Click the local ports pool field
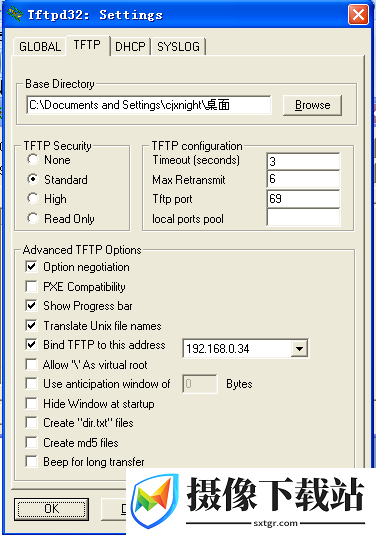Screen dimensions: 376x535 303,218
